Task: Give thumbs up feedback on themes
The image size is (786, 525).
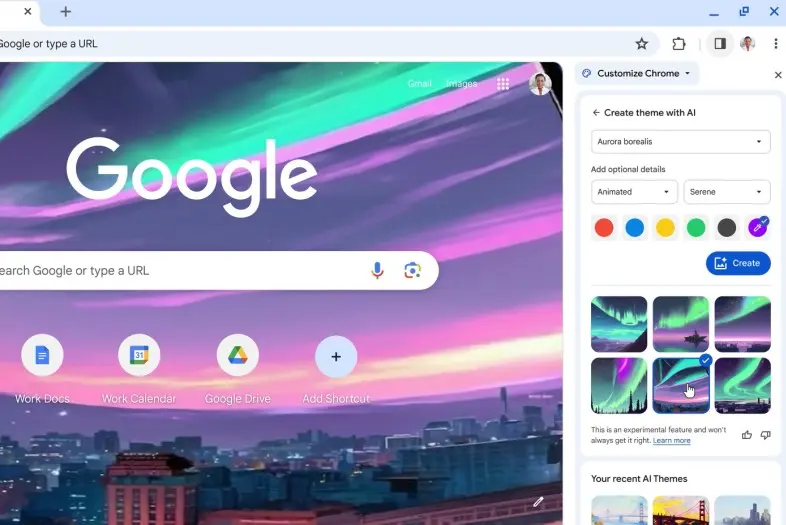Action: click(746, 435)
